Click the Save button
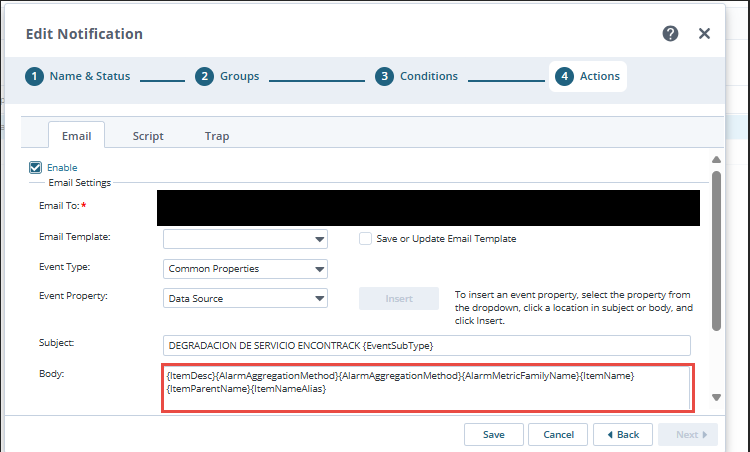The width and height of the screenshot is (750, 452). tap(494, 434)
